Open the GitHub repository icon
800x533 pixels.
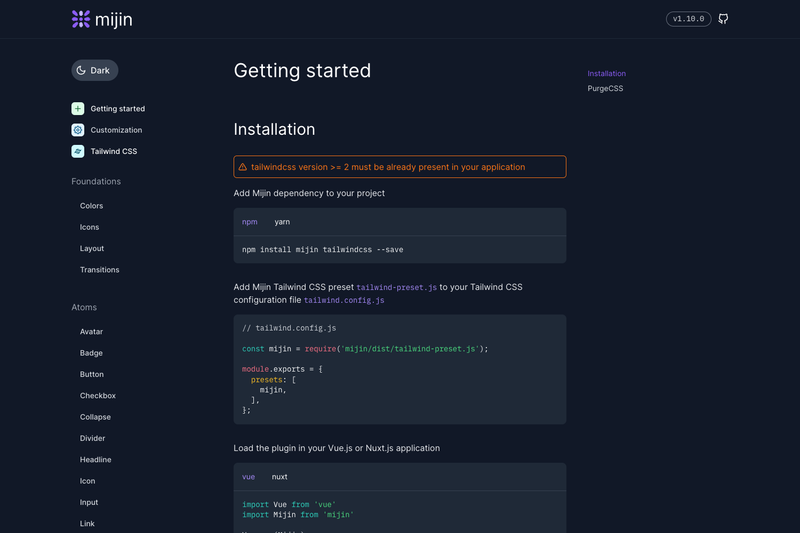[723, 19]
